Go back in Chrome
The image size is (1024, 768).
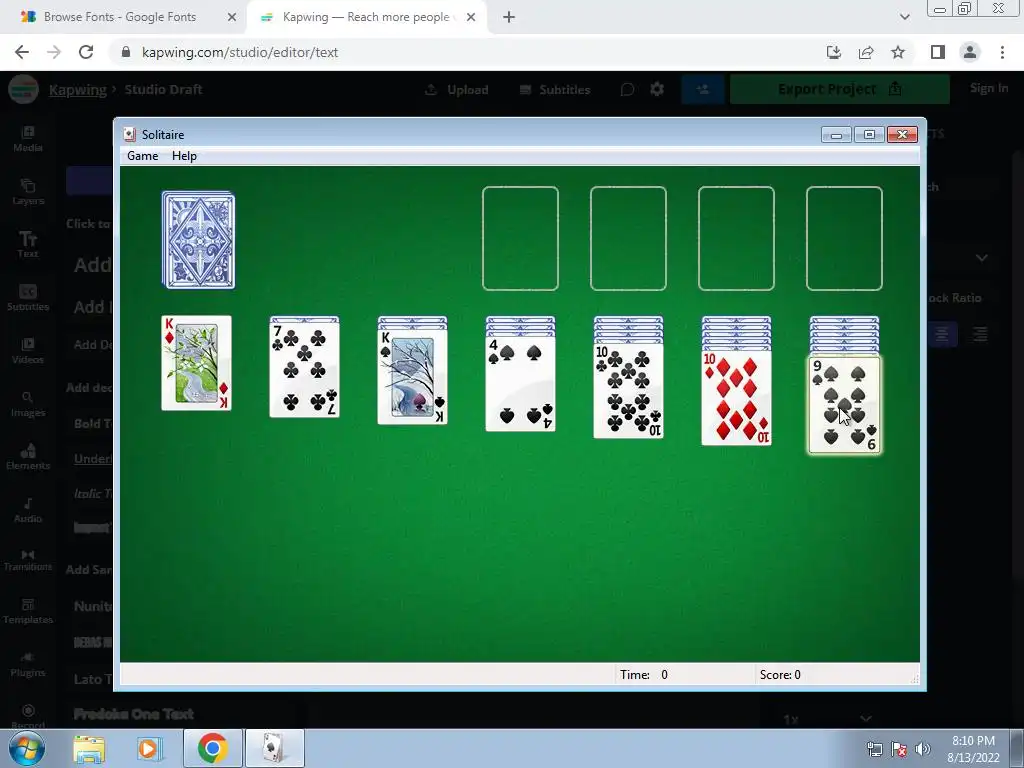pos(22,52)
